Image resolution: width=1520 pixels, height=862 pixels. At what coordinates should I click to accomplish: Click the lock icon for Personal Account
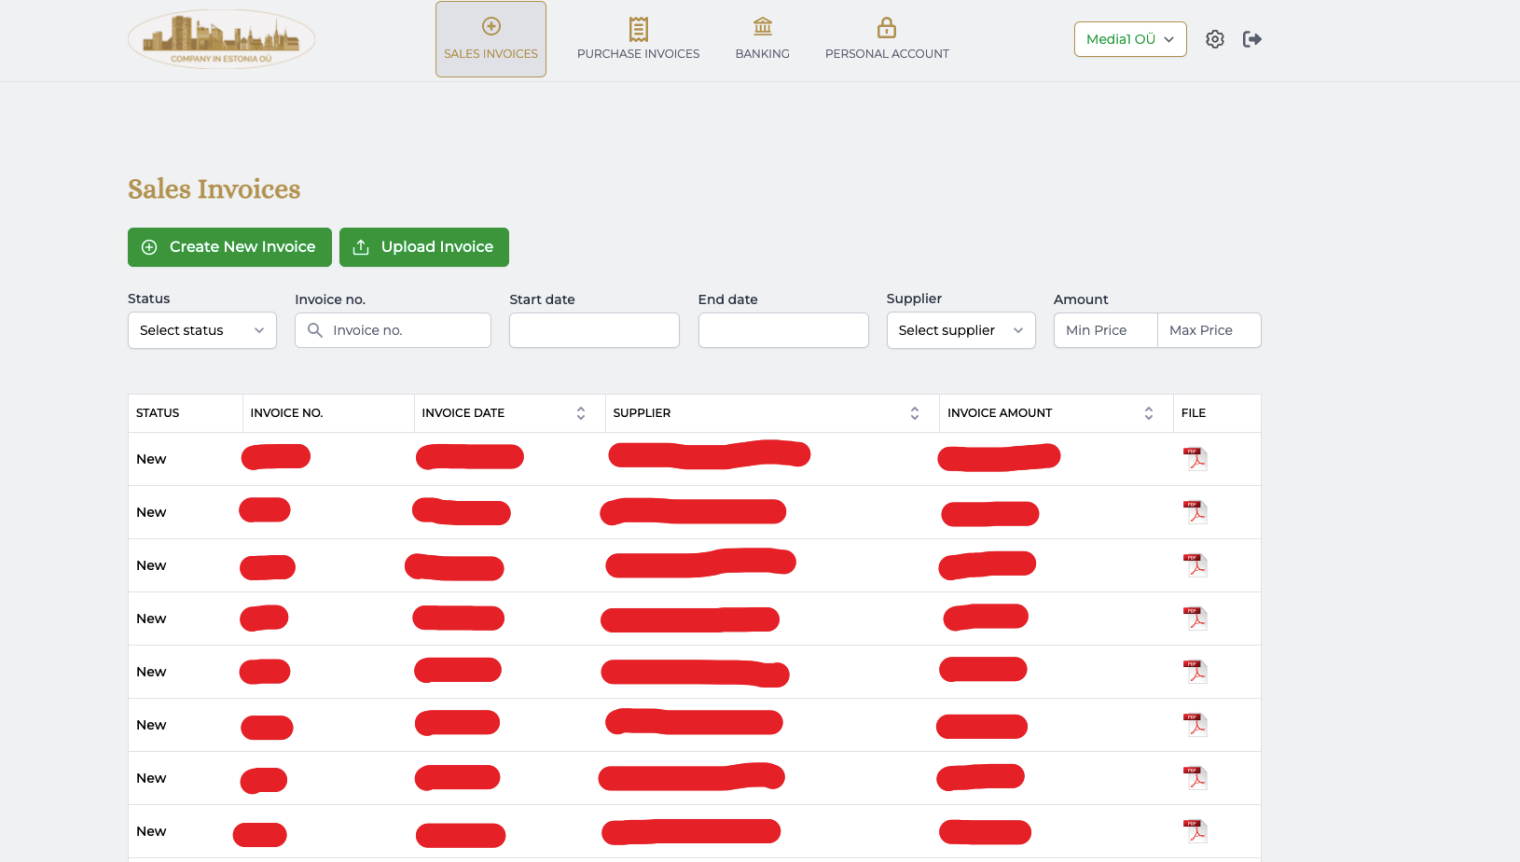coord(886,27)
